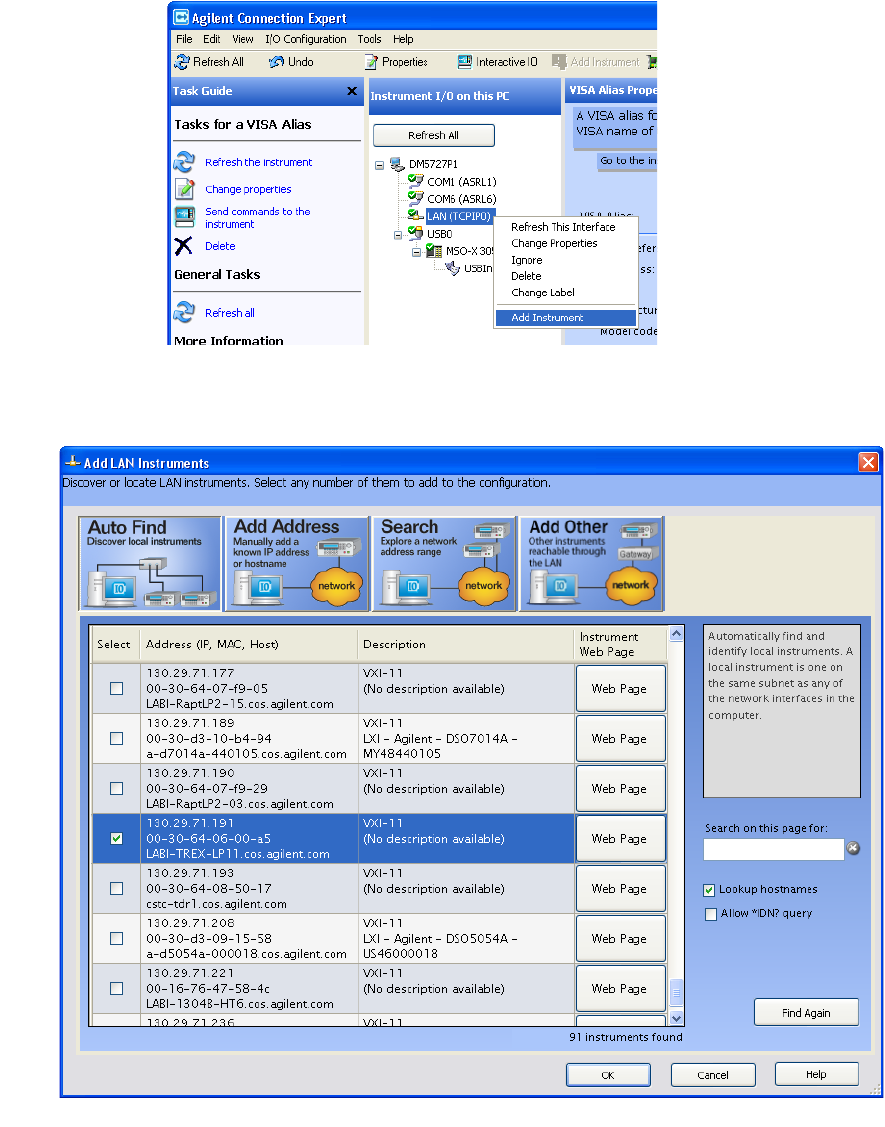Confirm with the OK button

tap(608, 1075)
